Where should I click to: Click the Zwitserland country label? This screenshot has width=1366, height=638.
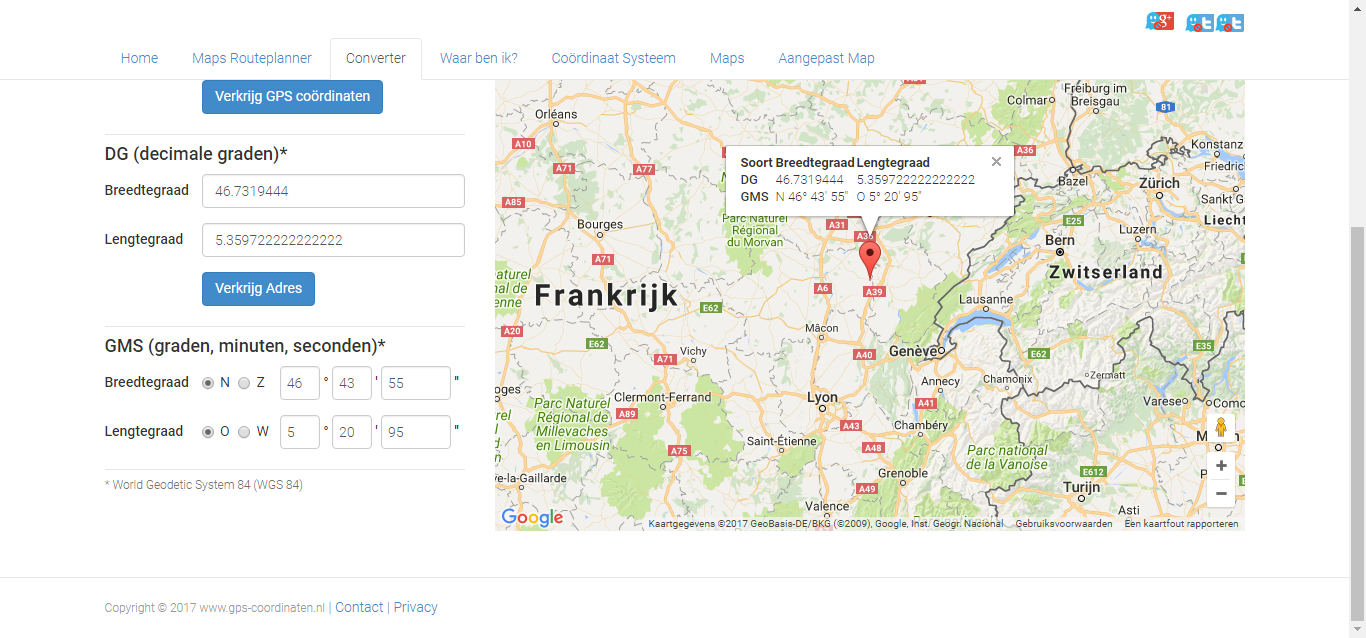click(1105, 272)
